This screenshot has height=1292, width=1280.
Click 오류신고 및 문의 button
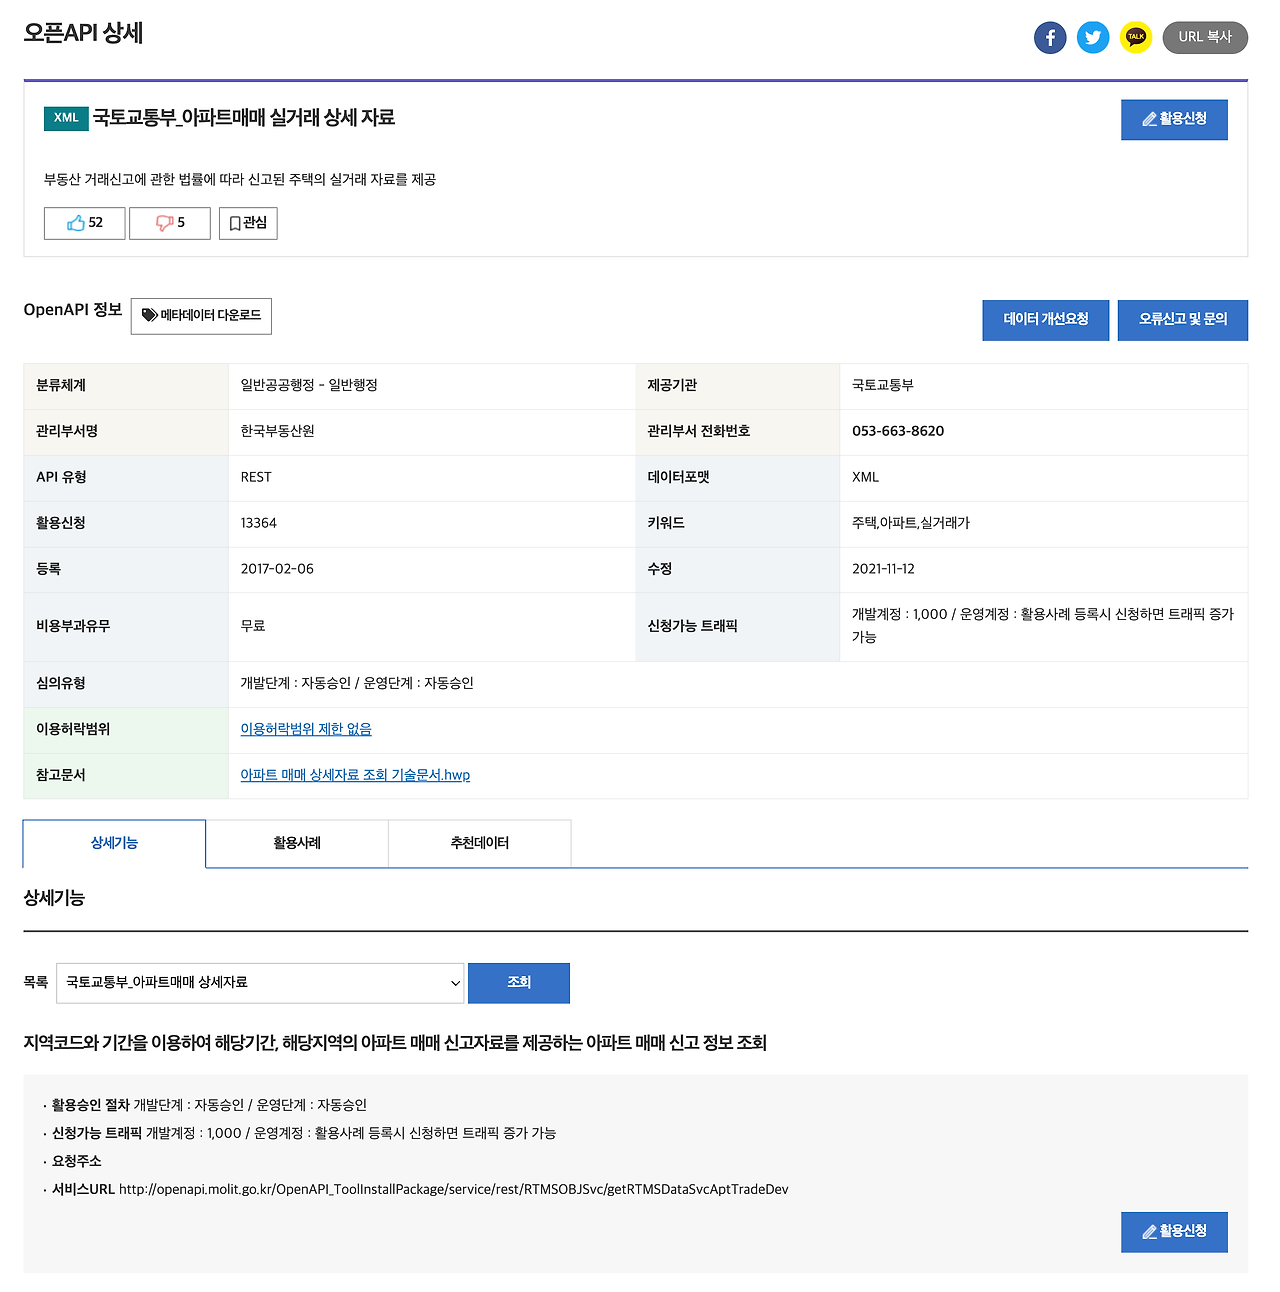1183,320
